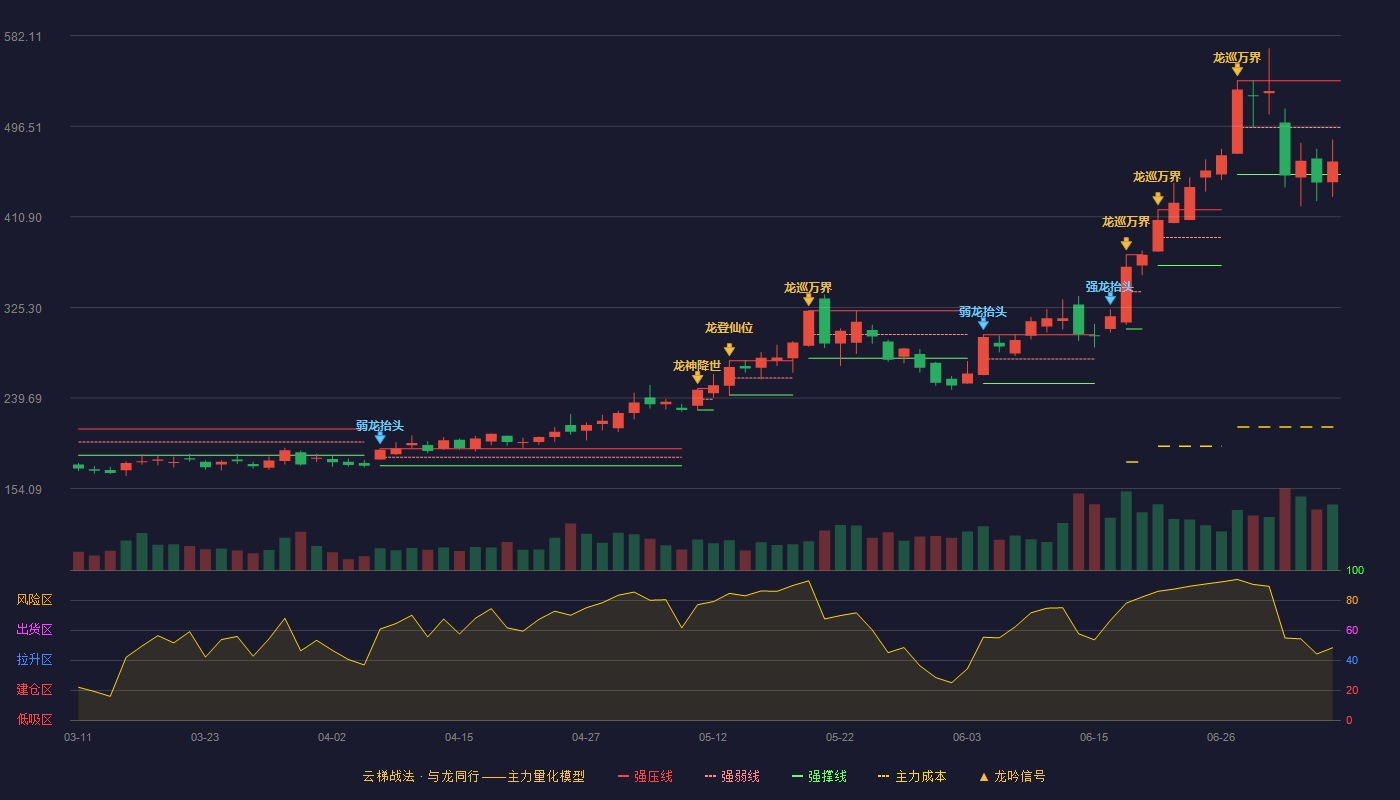
Task: Hide the 强撑线 series via legend
Action: tap(819, 776)
